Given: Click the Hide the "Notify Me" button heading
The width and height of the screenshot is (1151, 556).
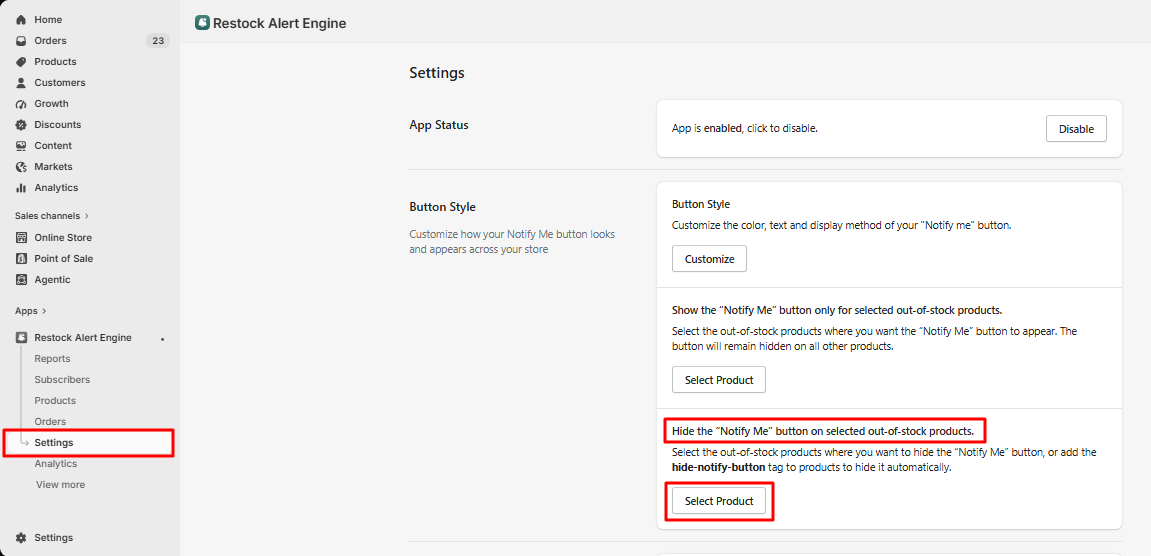Looking at the screenshot, I should (x=823, y=430).
